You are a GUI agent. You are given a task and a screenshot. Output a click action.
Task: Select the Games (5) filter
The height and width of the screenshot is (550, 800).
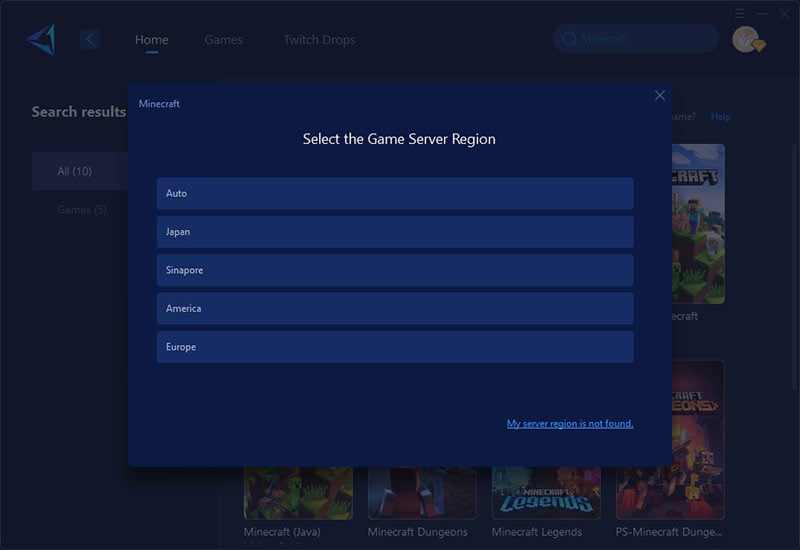(82, 210)
